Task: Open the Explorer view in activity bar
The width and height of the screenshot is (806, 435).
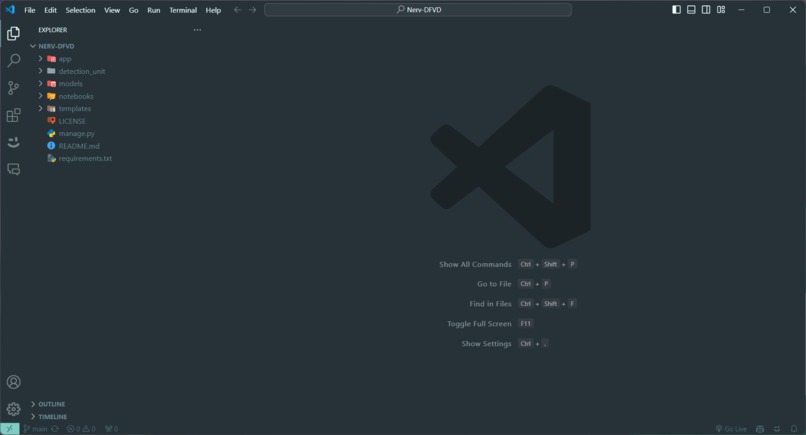Action: pos(13,33)
